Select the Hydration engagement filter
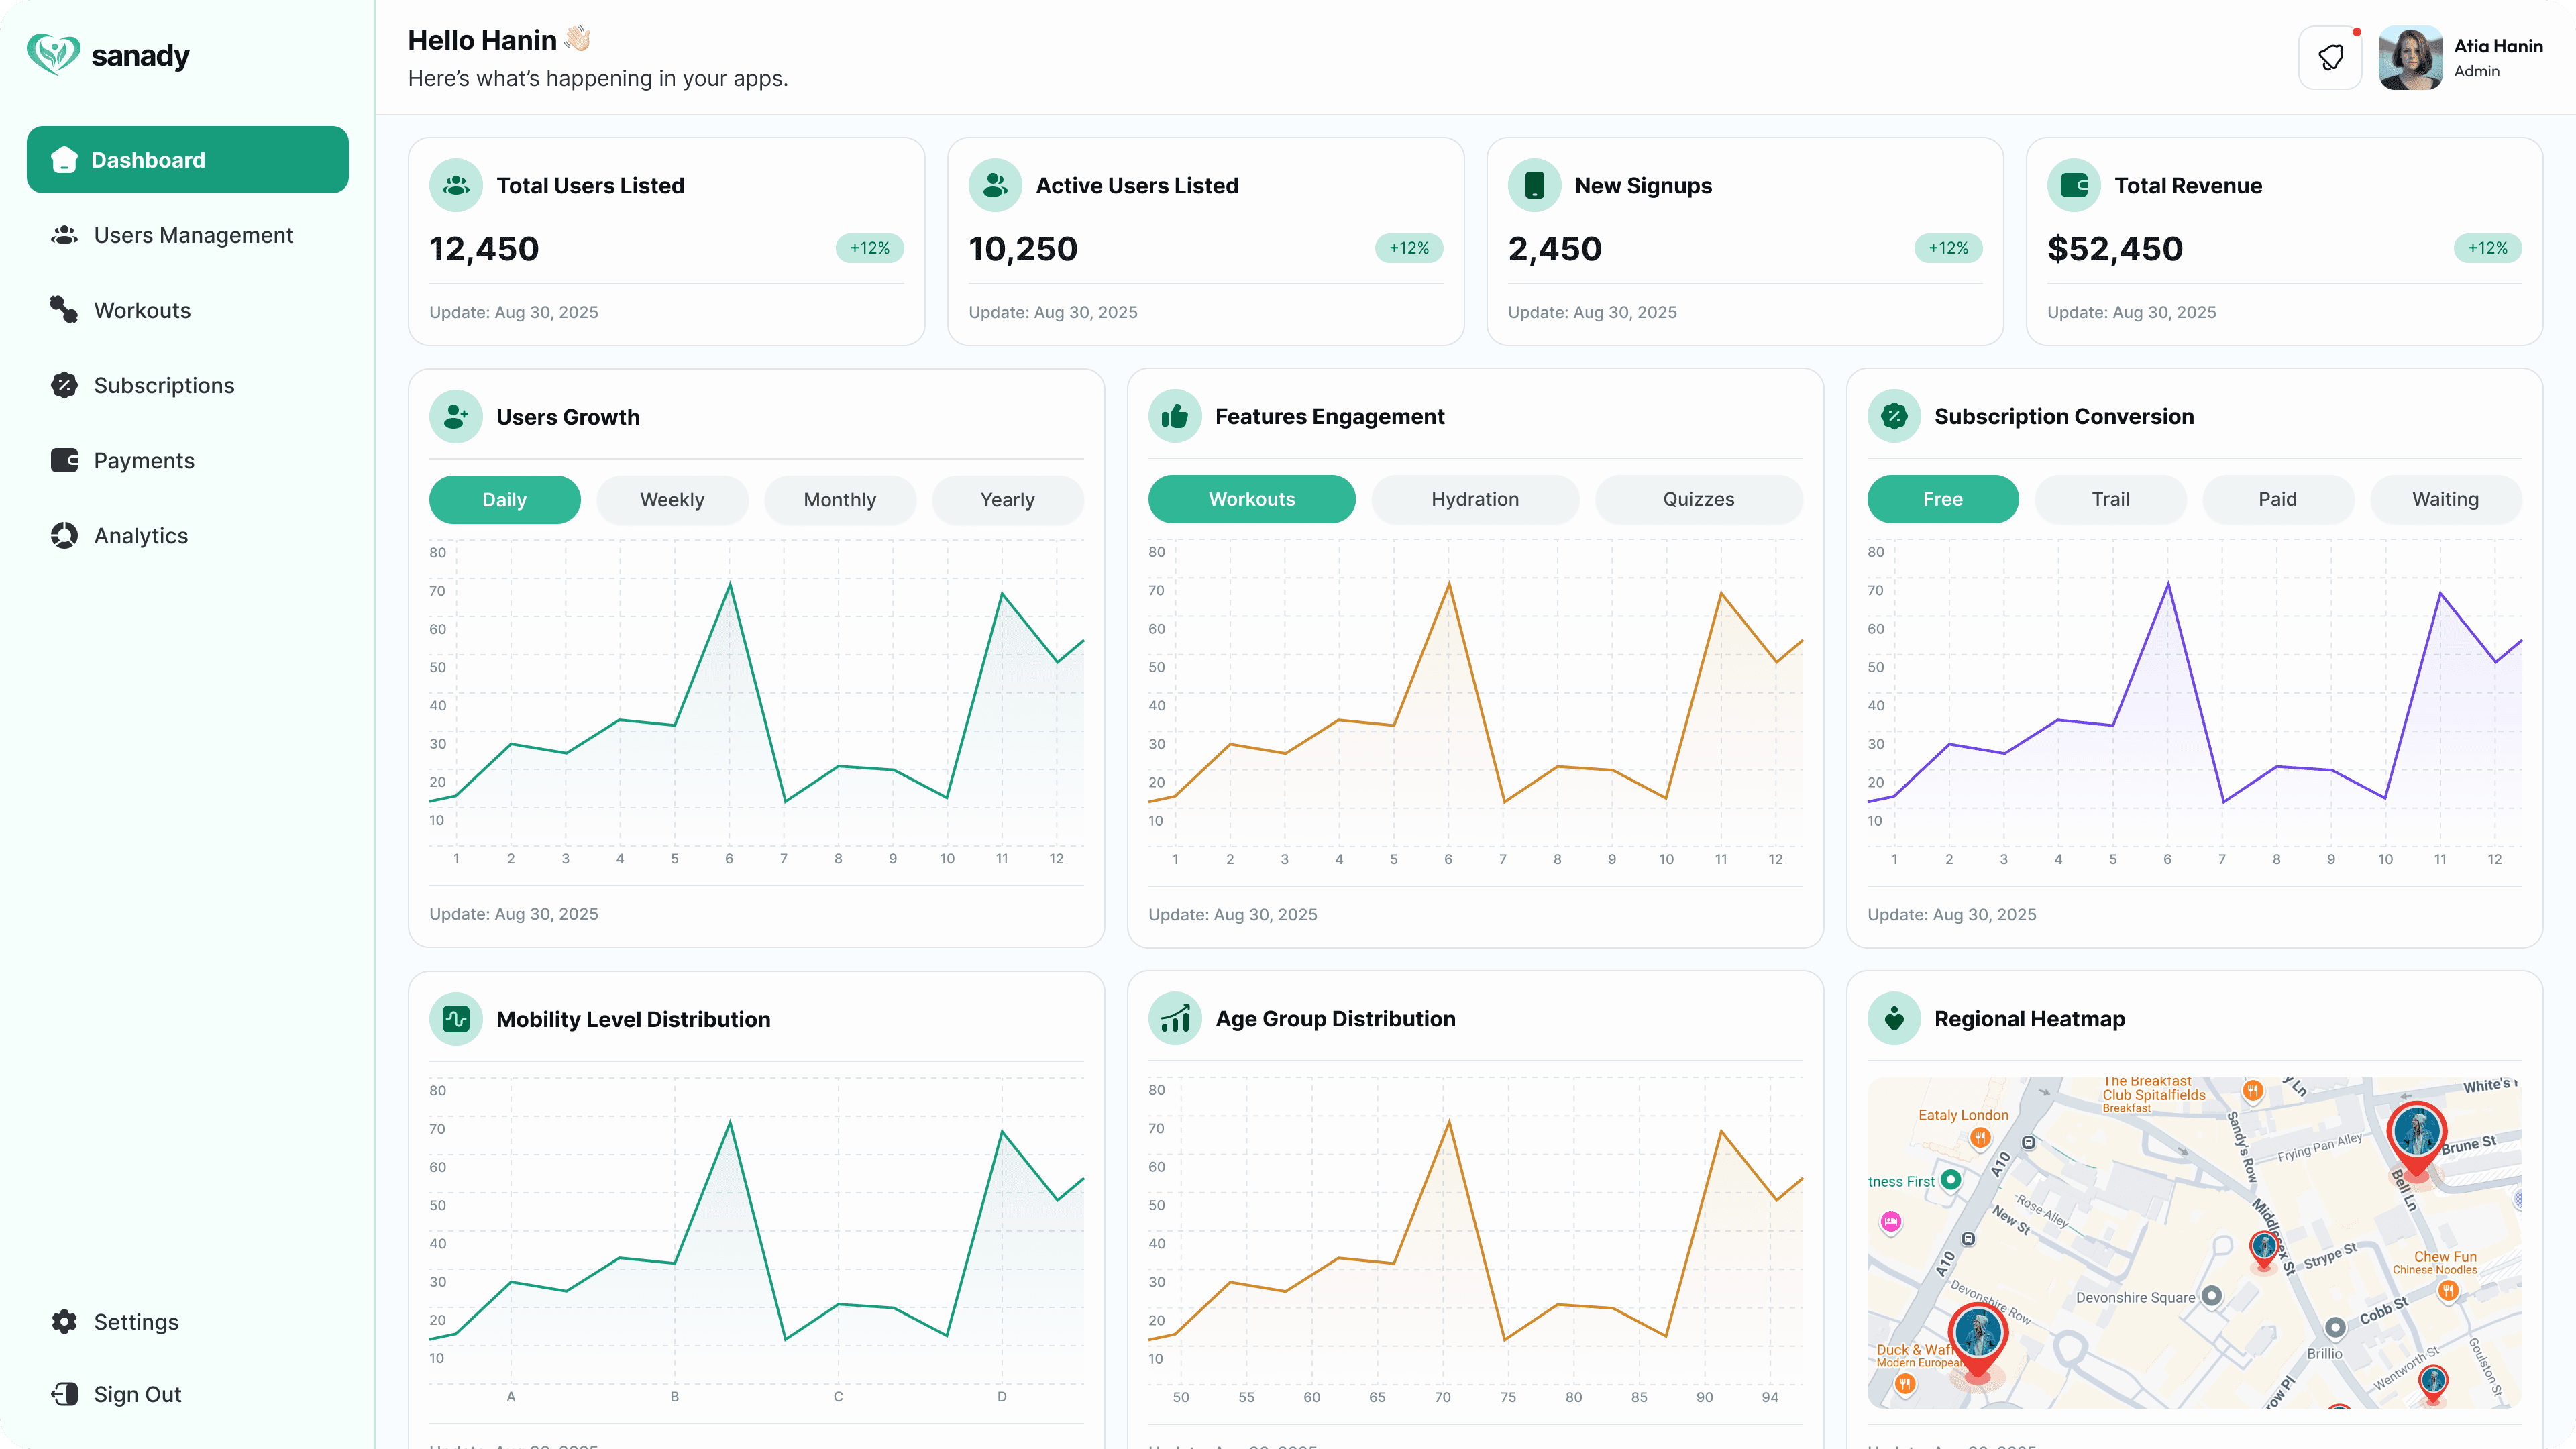Screen dimensions: 2576x1449 [x=1475, y=499]
